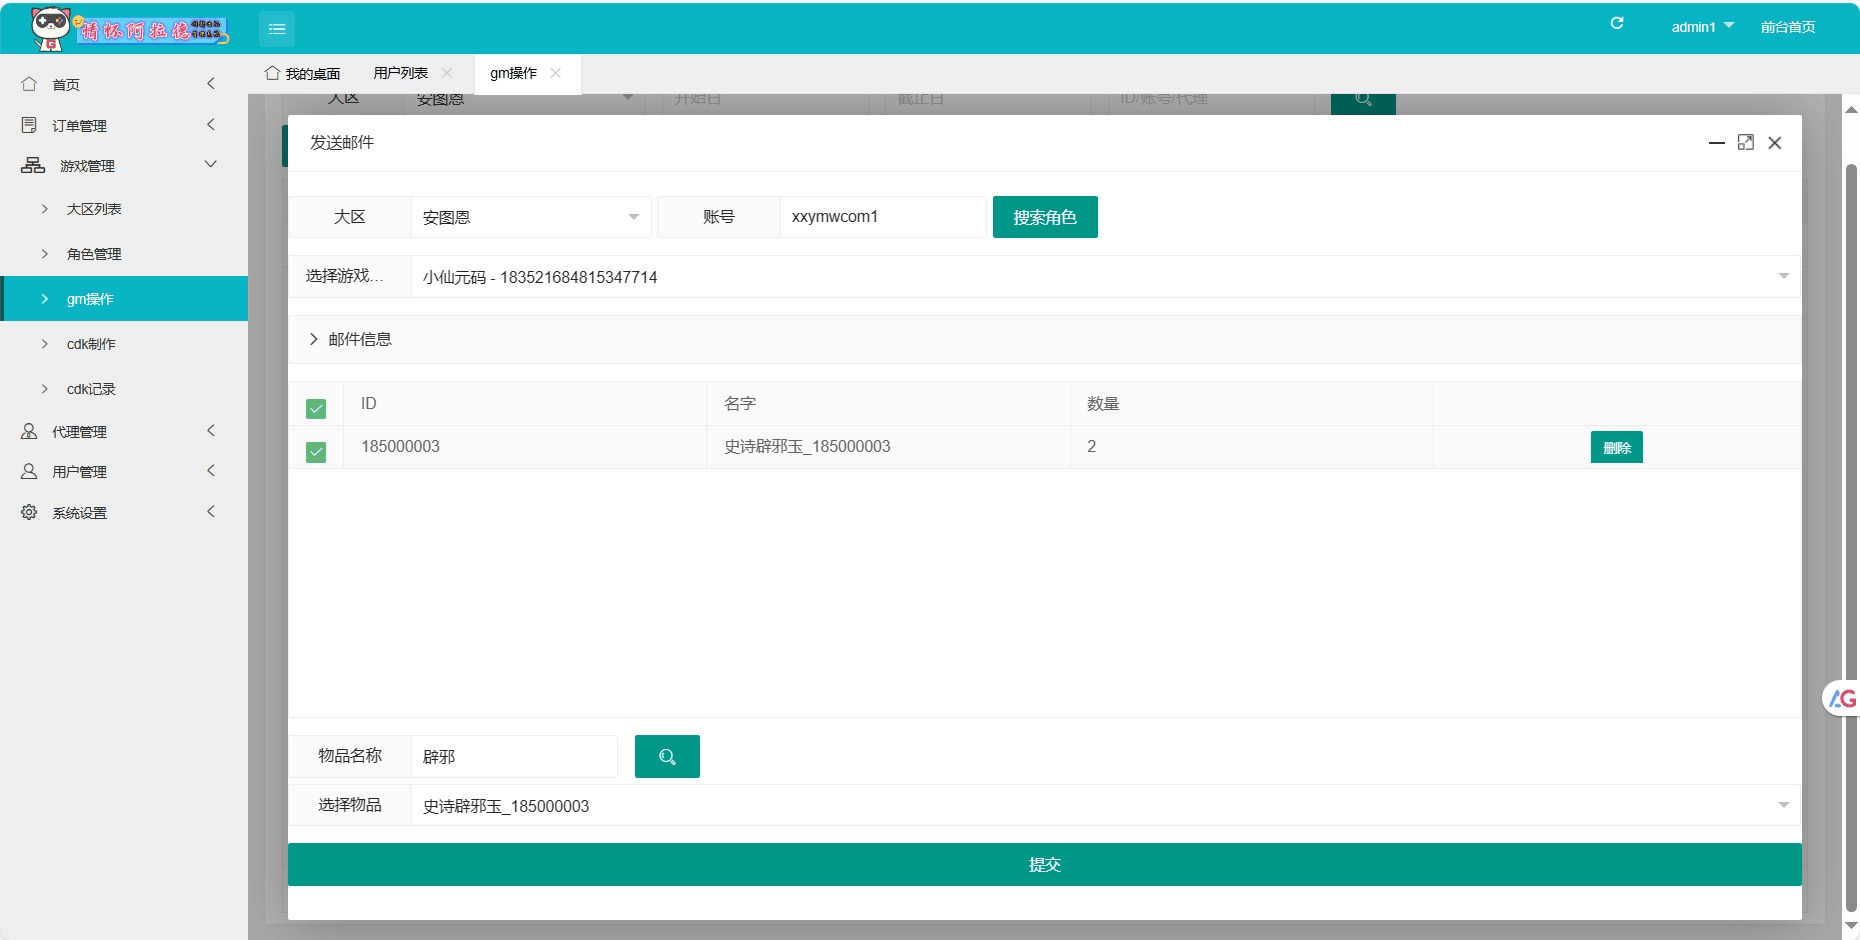1860x940 pixels.
Task: Click the 物品名称 input field
Action: [x=514, y=757]
